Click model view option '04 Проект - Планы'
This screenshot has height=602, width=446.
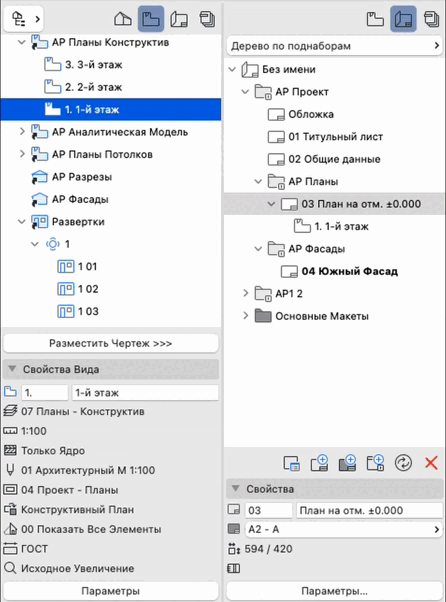pos(69,490)
